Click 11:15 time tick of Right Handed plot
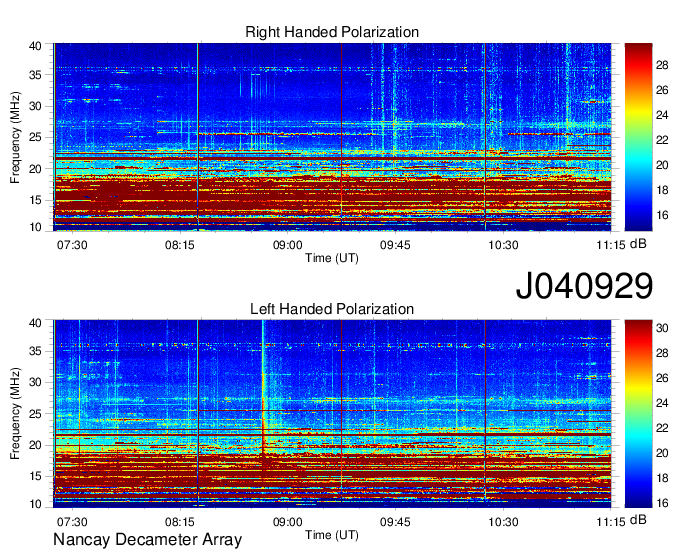 (x=611, y=245)
